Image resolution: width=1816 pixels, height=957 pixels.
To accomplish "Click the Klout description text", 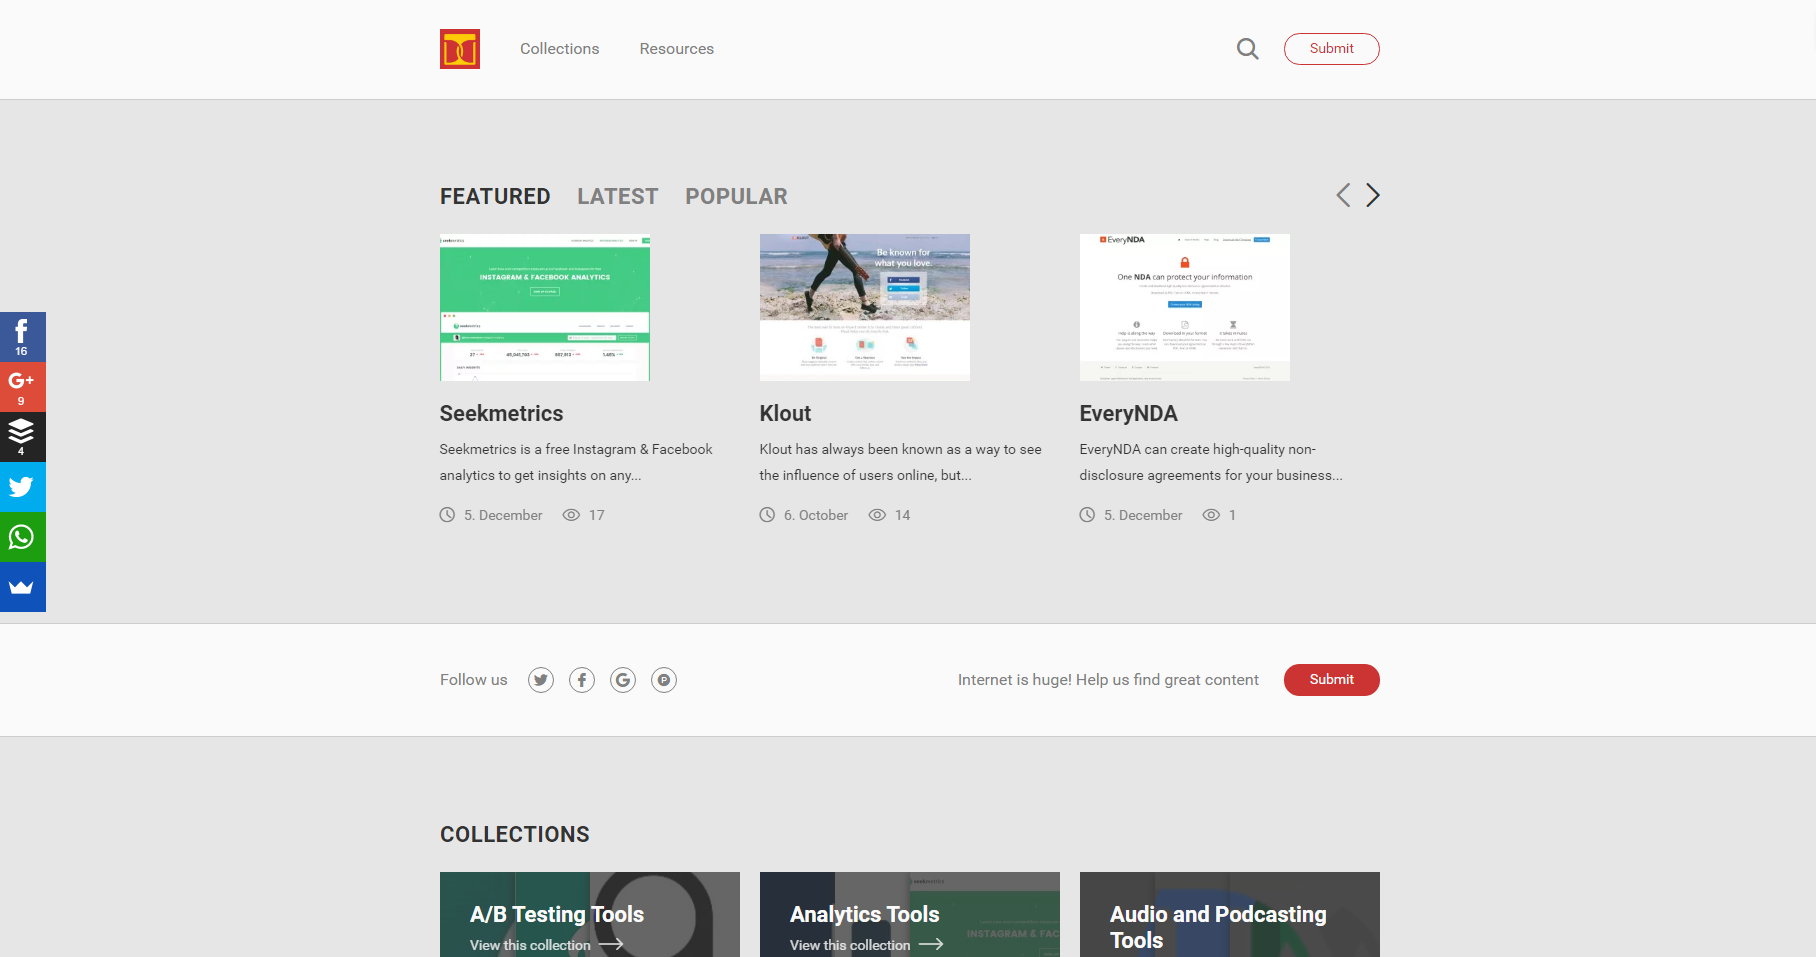I will pyautogui.click(x=900, y=462).
